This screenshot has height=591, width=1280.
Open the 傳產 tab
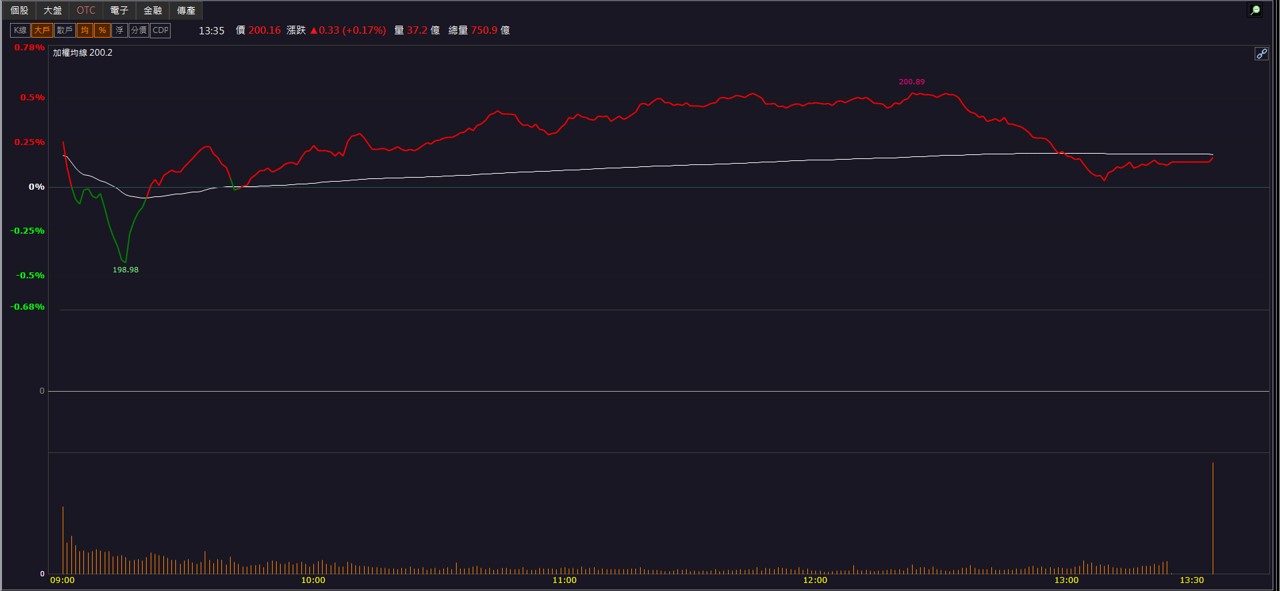coord(186,10)
